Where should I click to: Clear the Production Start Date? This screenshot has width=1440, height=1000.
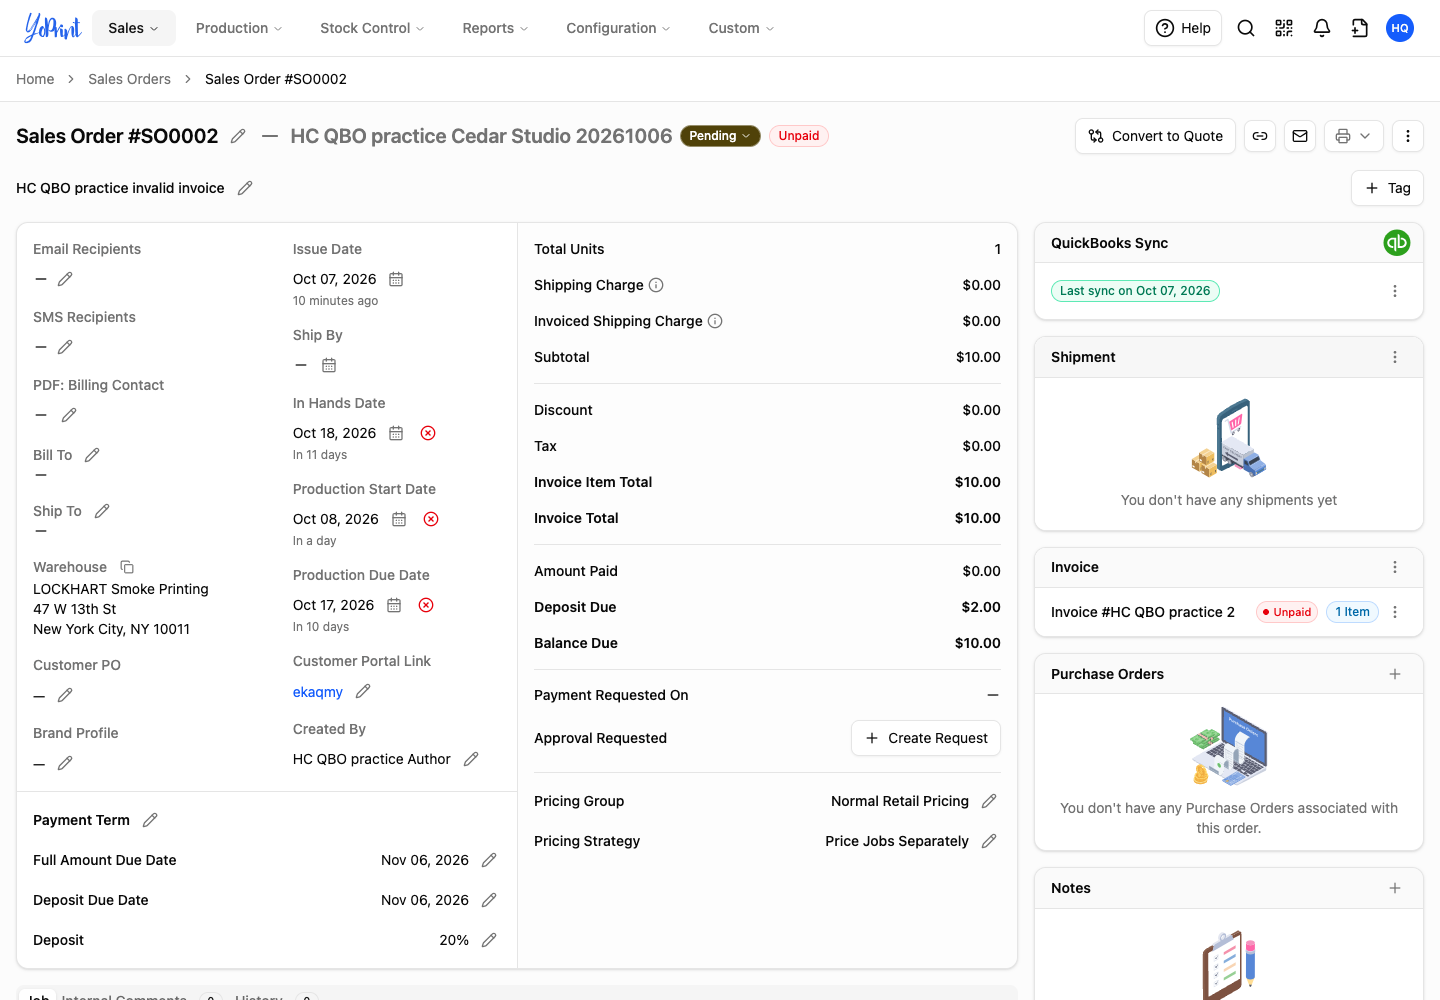pos(431,519)
